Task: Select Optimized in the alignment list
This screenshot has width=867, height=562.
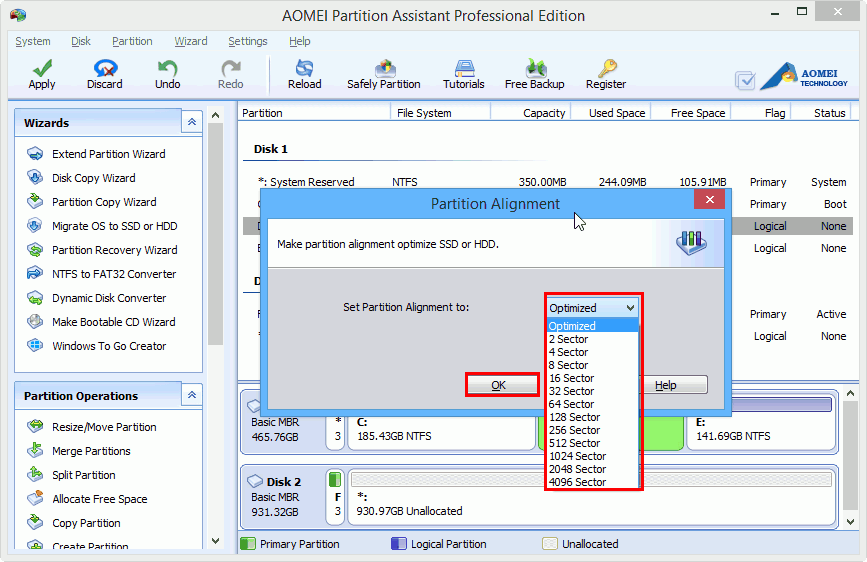Action: click(x=592, y=326)
